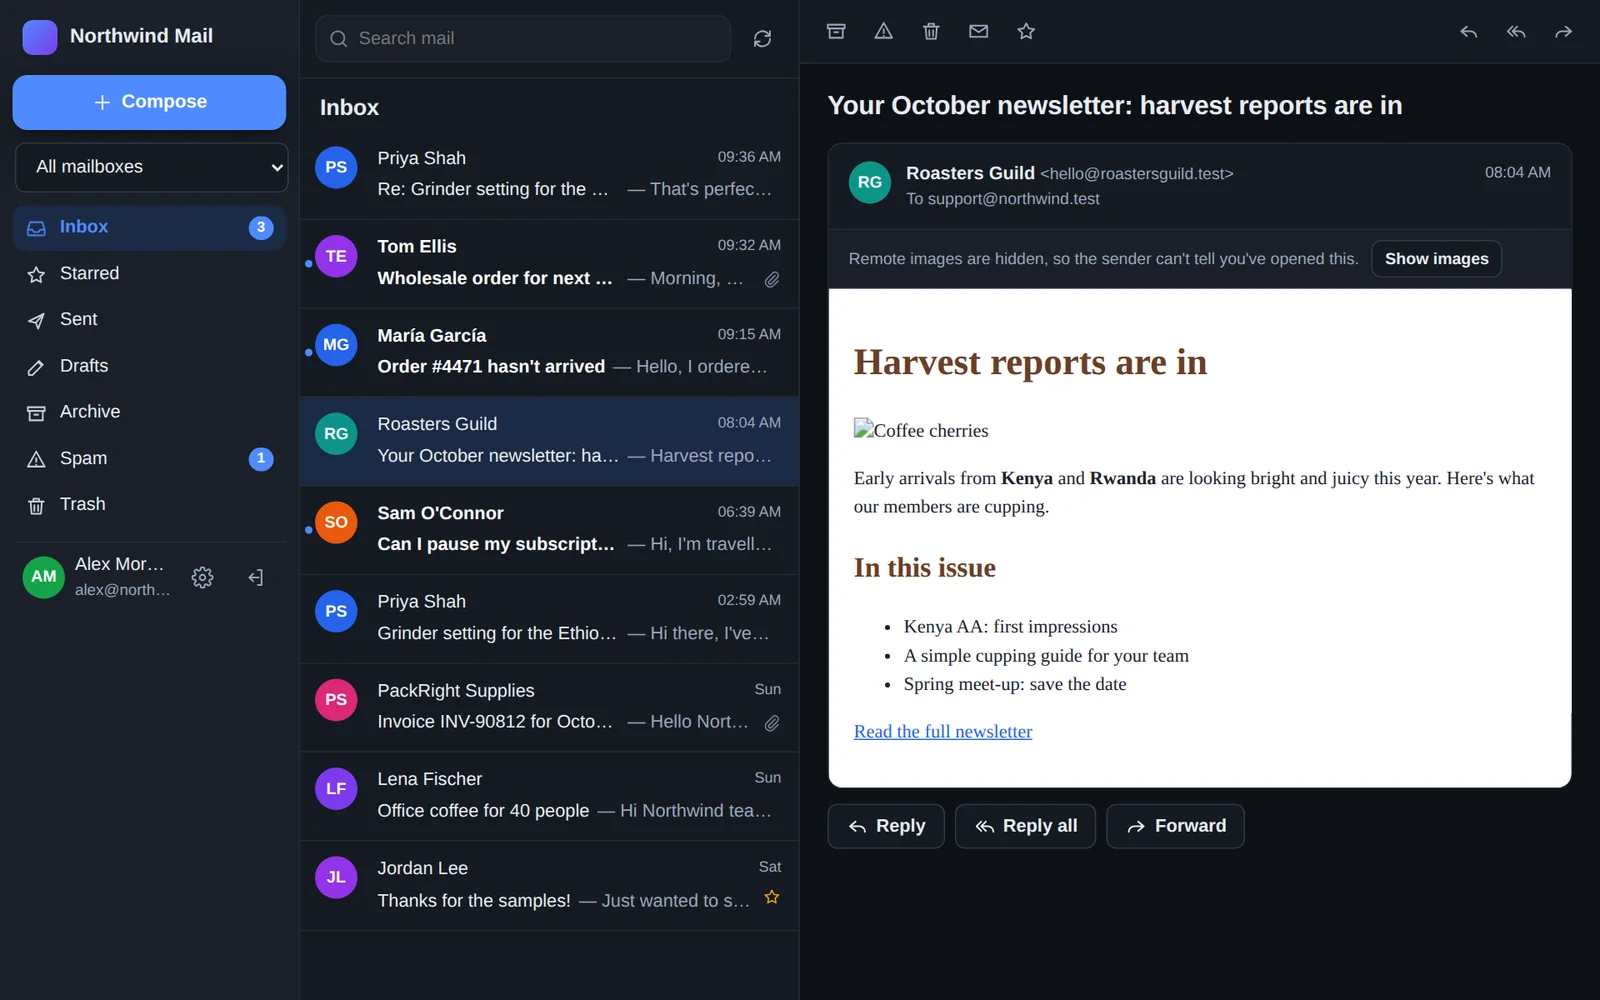The image size is (1600, 1000).
Task: Sign out using the logout icon
Action: coord(255,577)
